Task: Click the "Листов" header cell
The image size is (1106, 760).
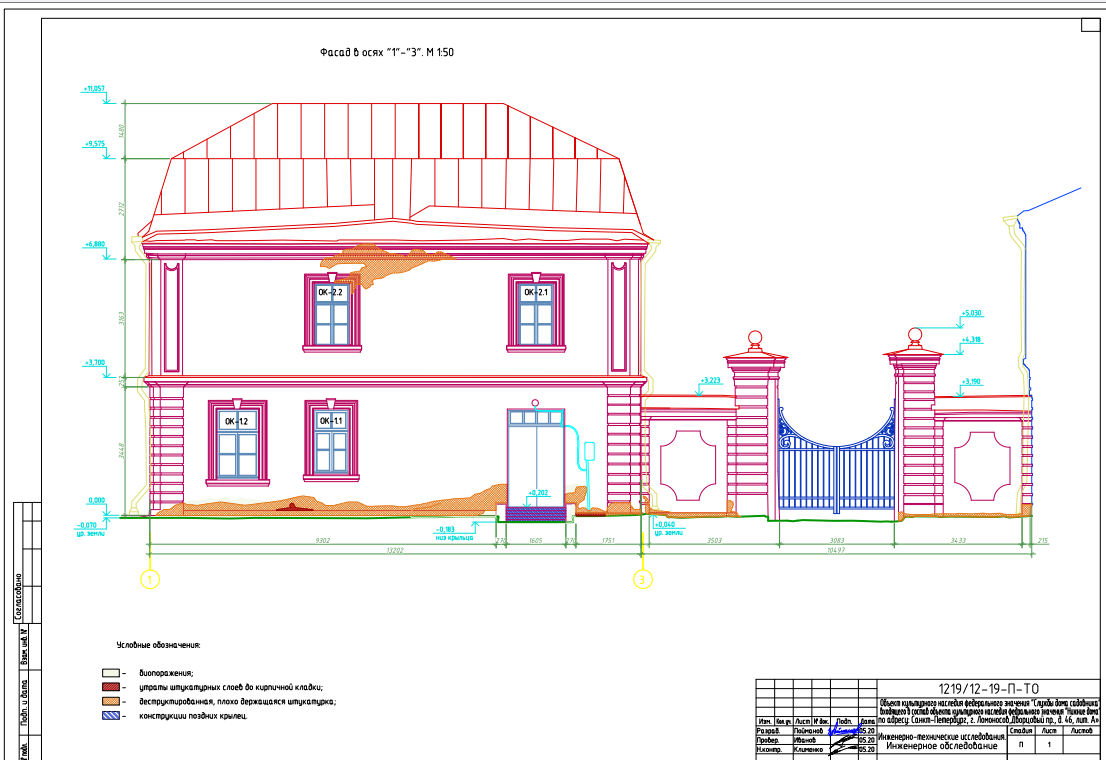Action: click(1081, 731)
